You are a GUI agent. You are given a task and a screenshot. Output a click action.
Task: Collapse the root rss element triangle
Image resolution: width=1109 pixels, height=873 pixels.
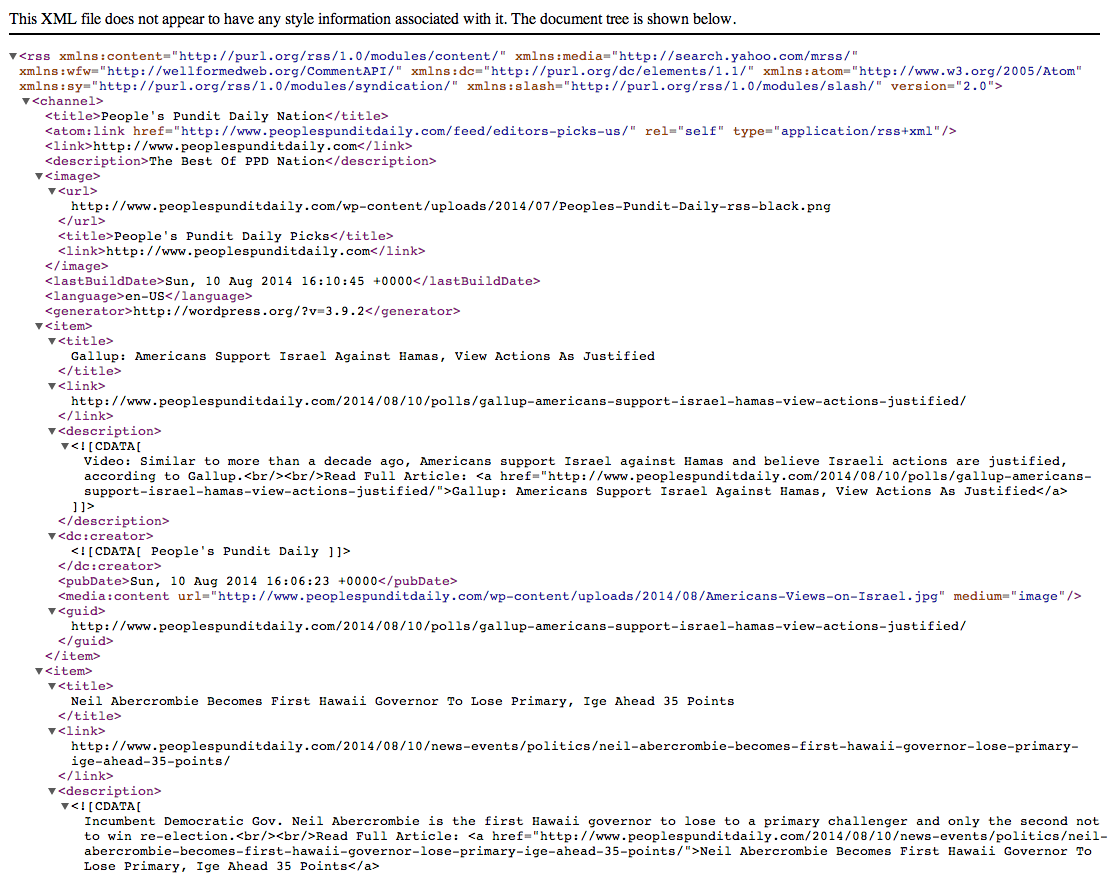[13, 56]
